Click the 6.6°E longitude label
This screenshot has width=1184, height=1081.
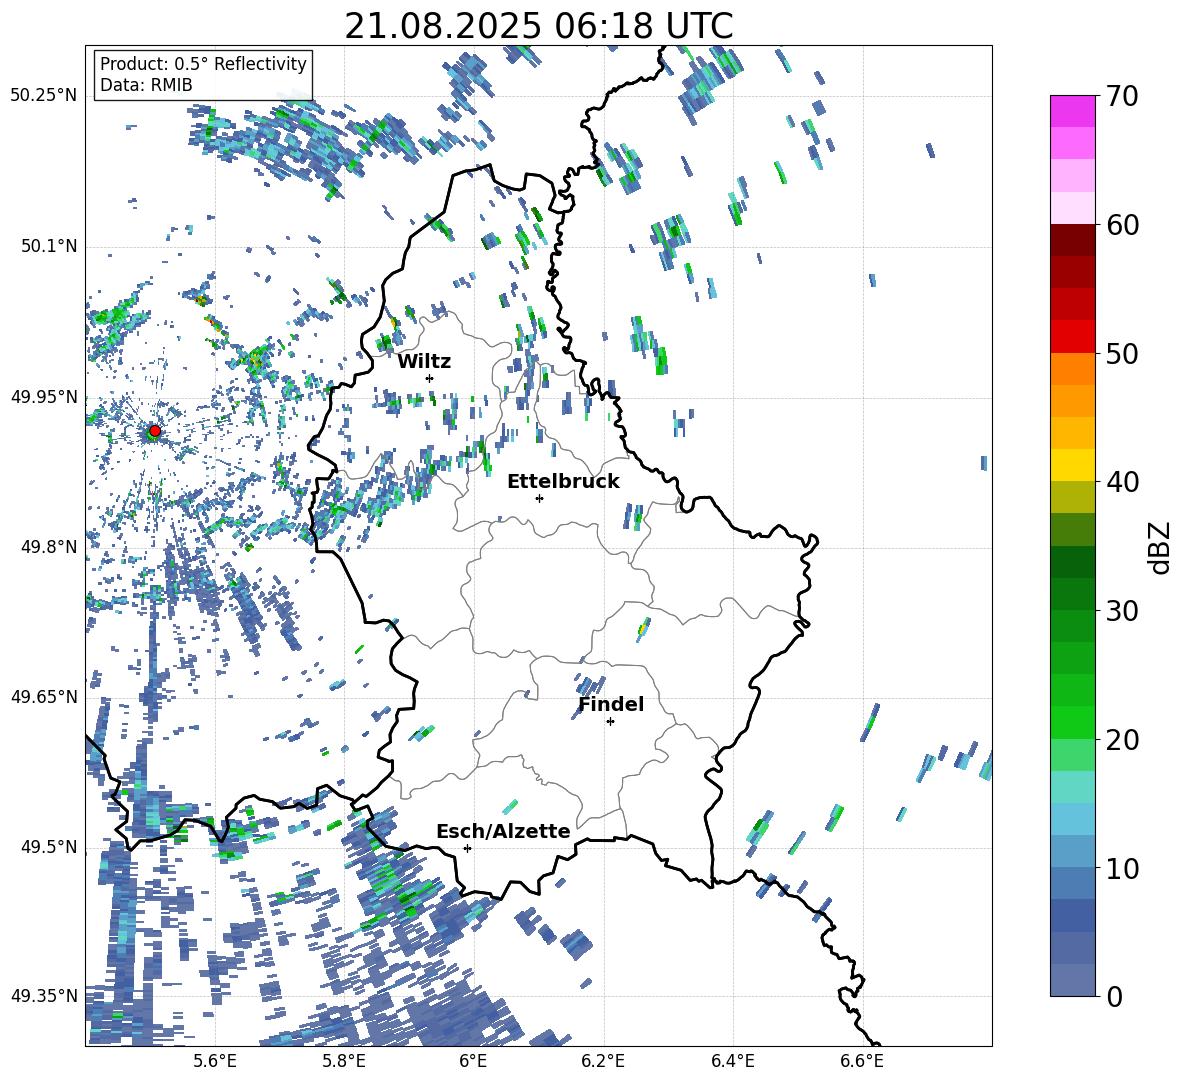tap(862, 1061)
